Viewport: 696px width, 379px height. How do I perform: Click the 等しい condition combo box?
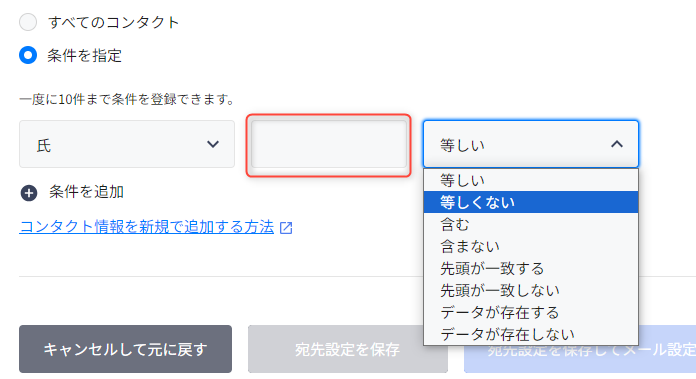531,144
